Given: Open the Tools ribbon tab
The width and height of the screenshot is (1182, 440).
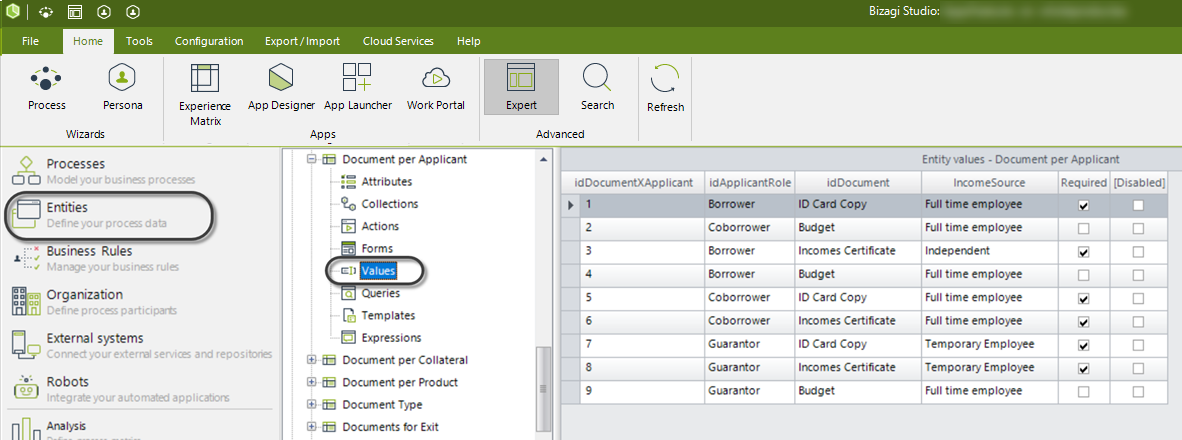Looking at the screenshot, I should click(x=139, y=41).
